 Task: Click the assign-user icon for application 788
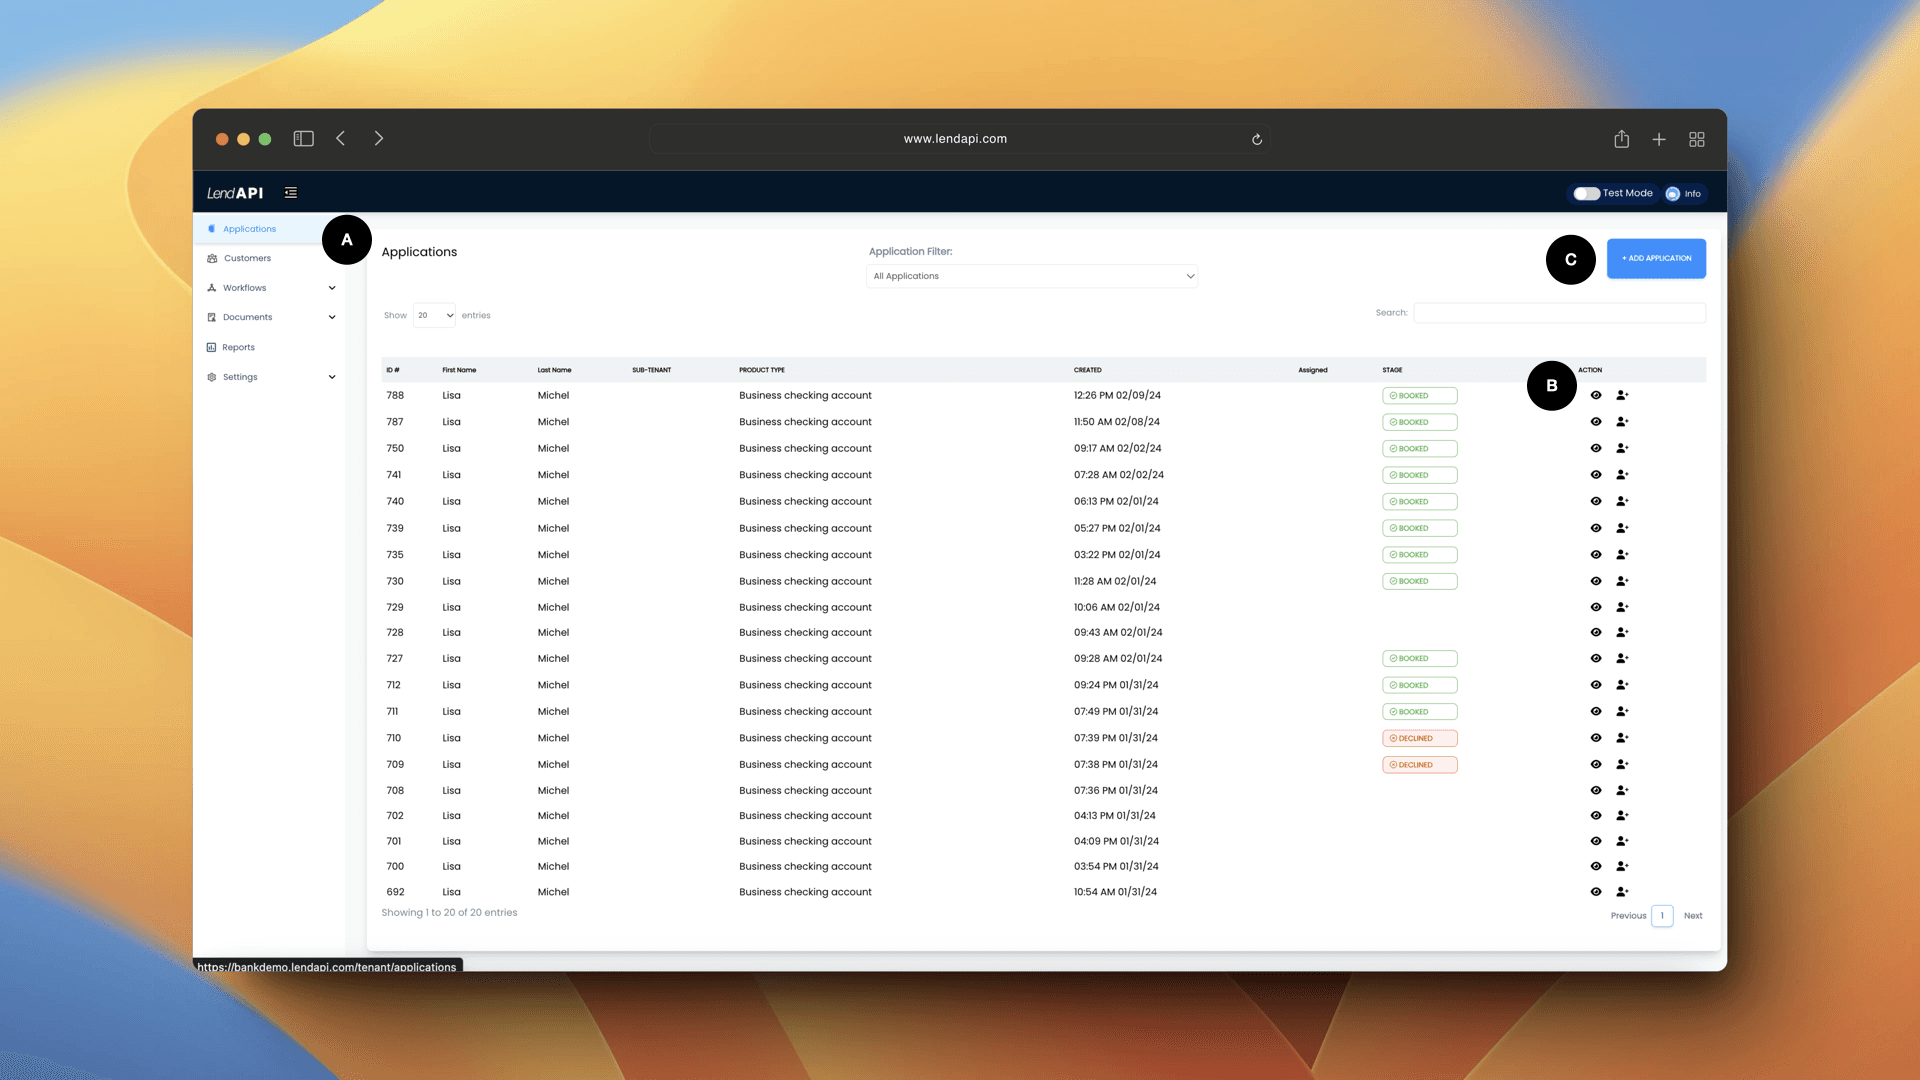[1622, 395]
